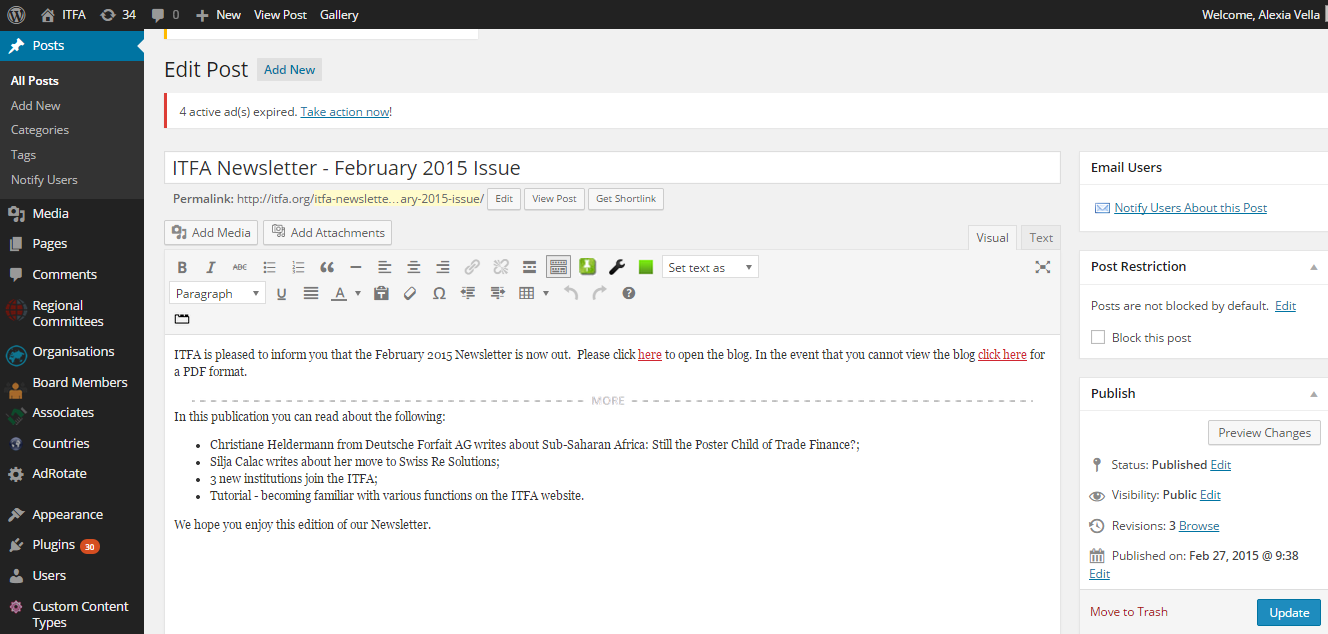Open Appearance in the sidebar
Viewport: 1328px width, 634px height.
(x=72, y=515)
